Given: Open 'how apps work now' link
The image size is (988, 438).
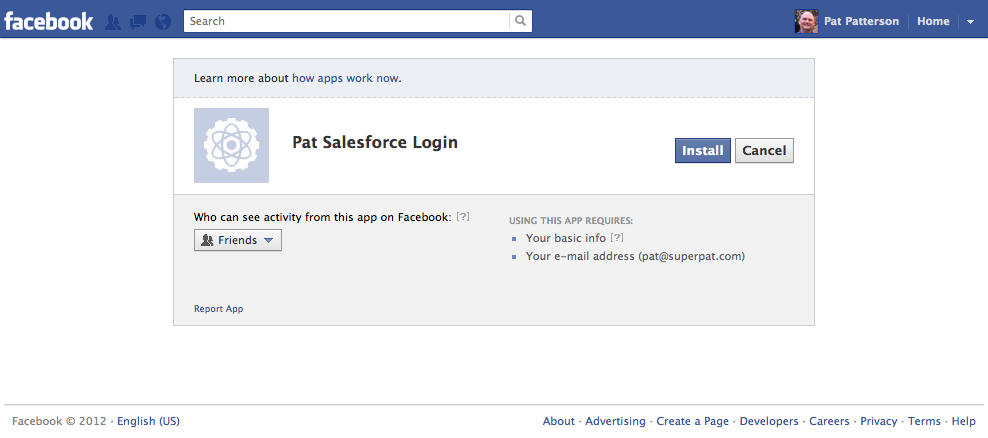Looking at the screenshot, I should coord(345,78).
